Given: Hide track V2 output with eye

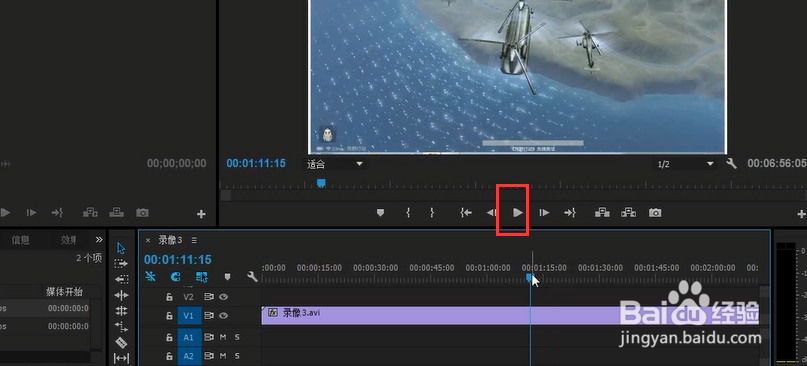Looking at the screenshot, I should click(x=223, y=297).
